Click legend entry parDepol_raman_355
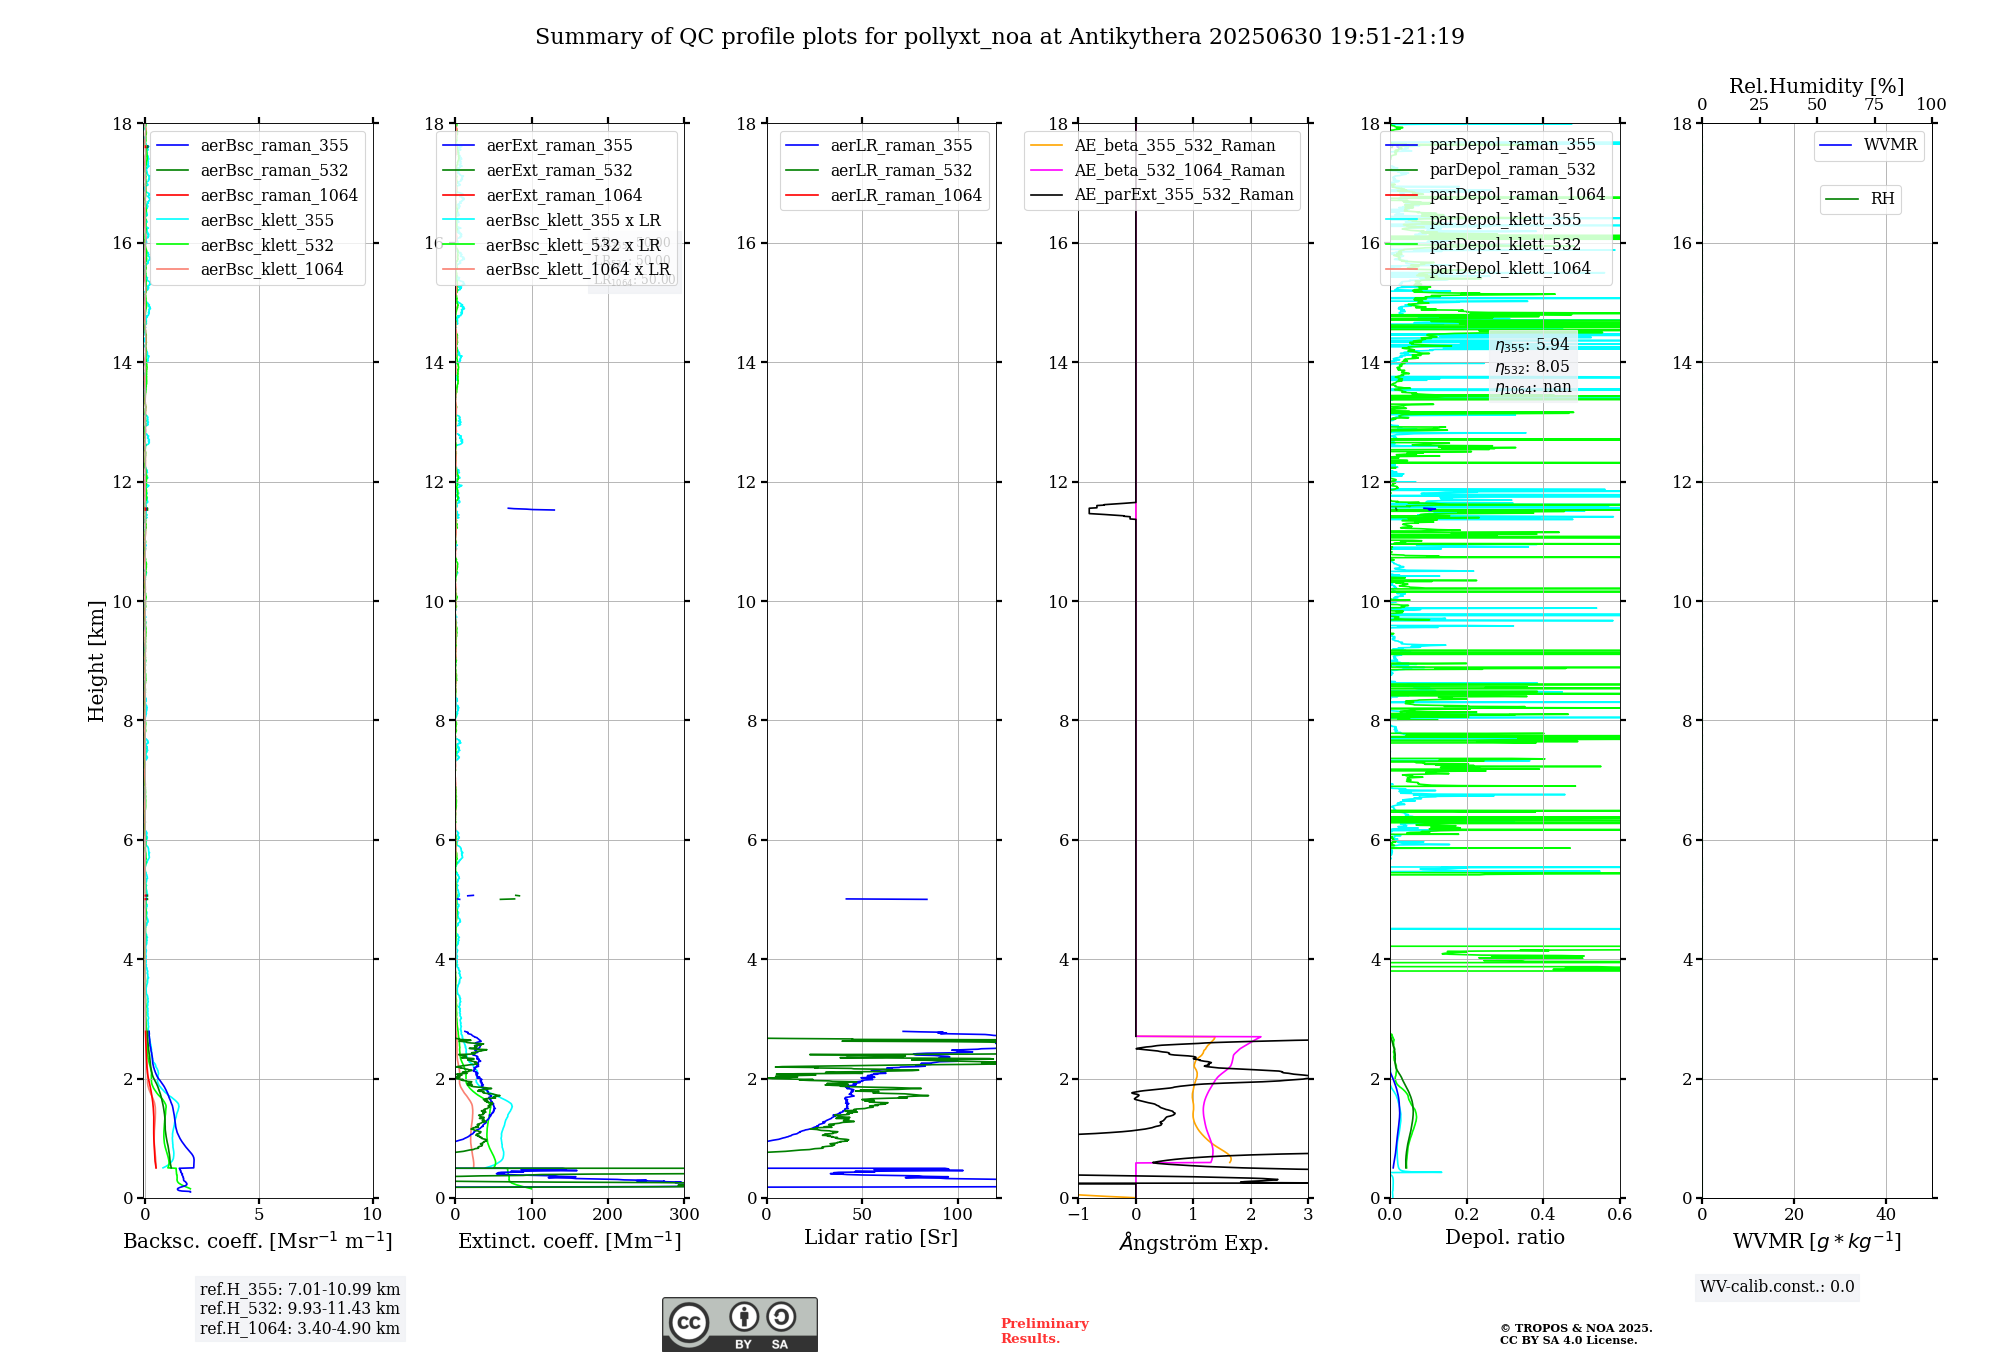Viewport: 2000px width, 1360px height. (x=1491, y=145)
